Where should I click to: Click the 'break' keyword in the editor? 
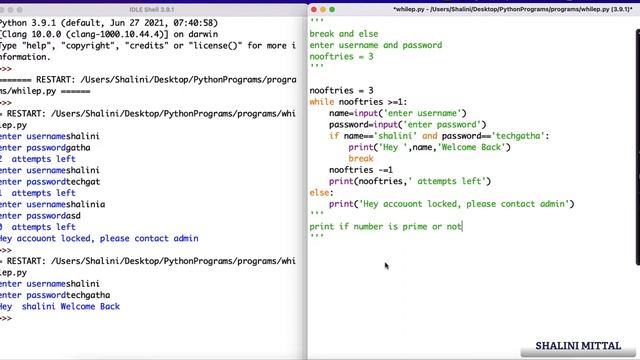point(361,158)
